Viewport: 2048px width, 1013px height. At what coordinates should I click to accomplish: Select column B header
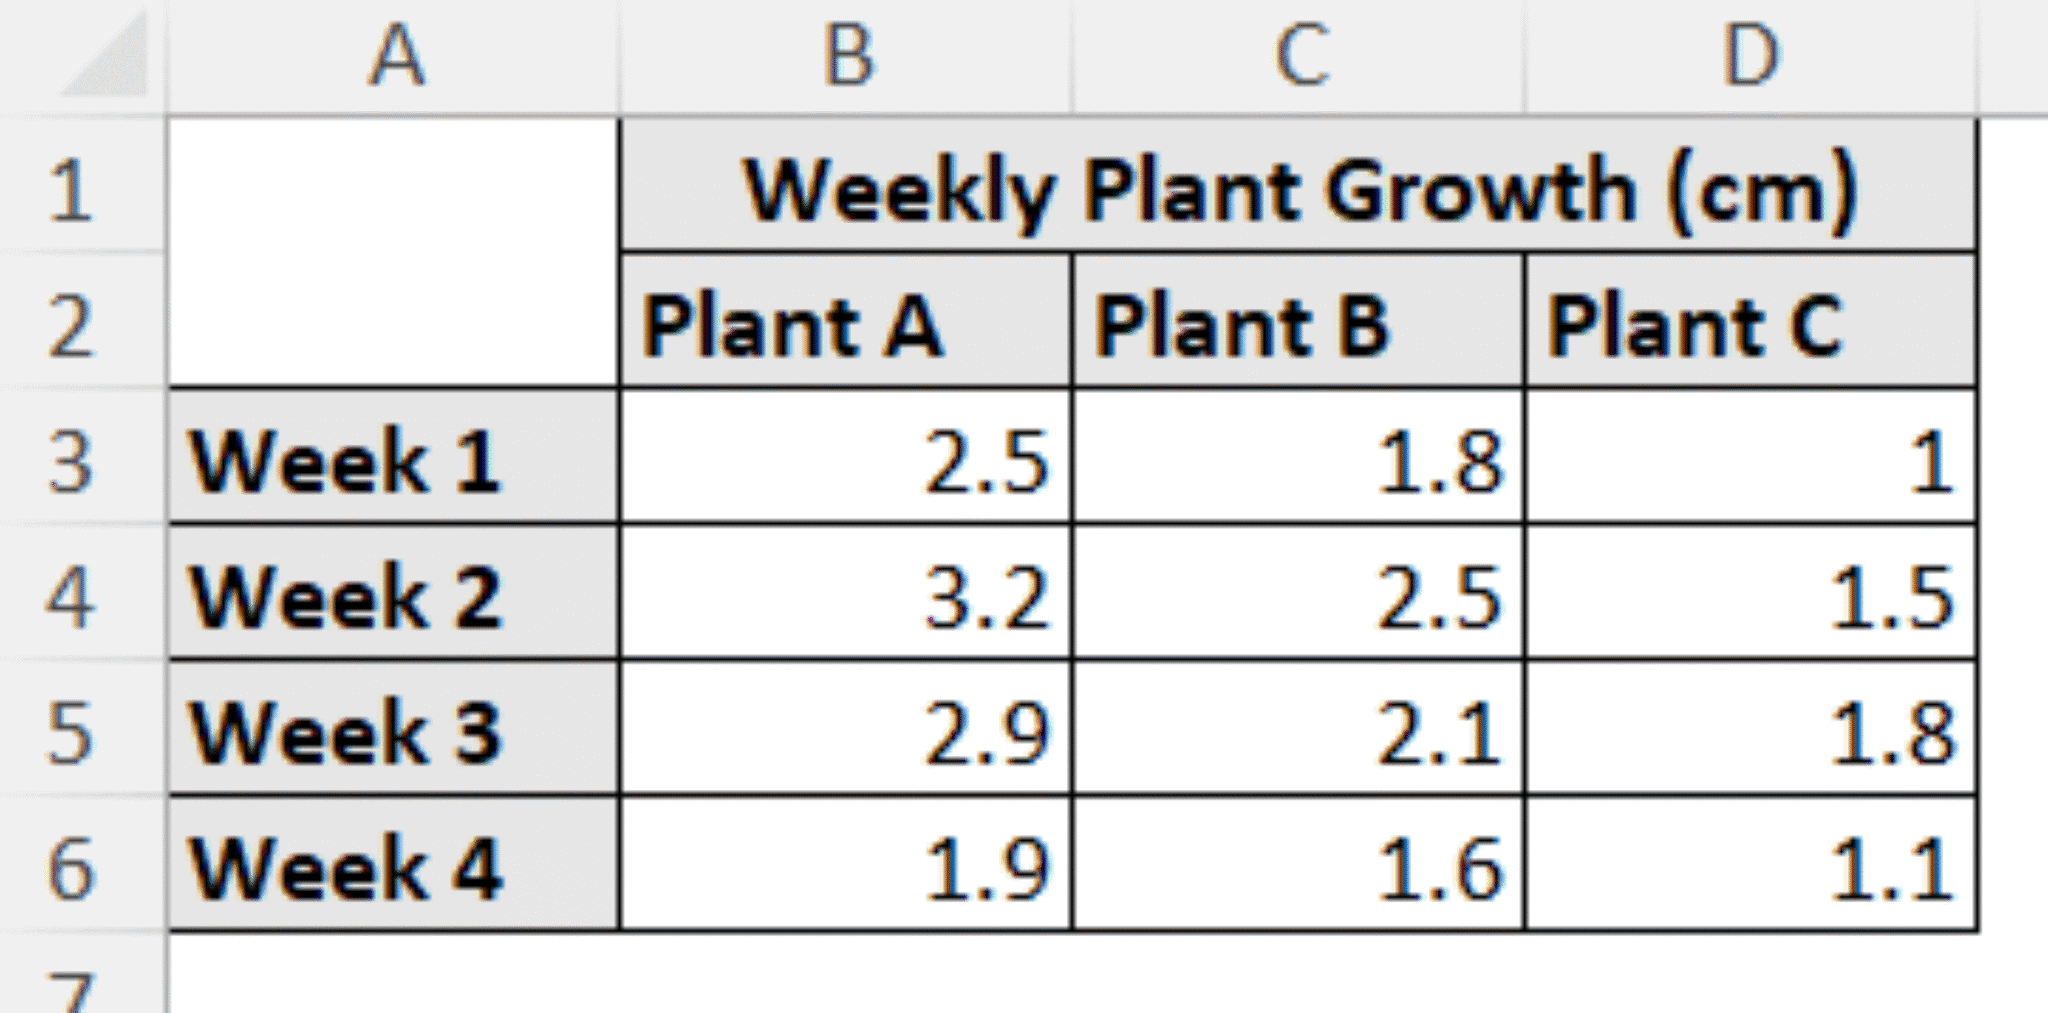click(846, 57)
